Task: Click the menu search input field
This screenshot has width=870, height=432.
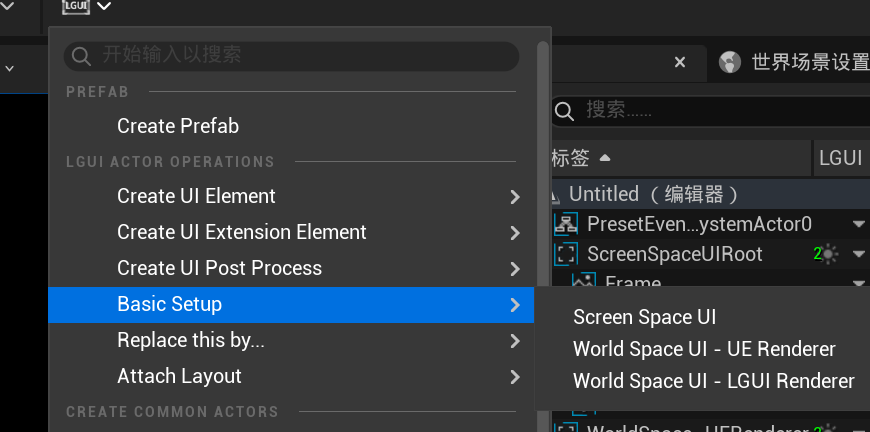Action: (x=300, y=55)
